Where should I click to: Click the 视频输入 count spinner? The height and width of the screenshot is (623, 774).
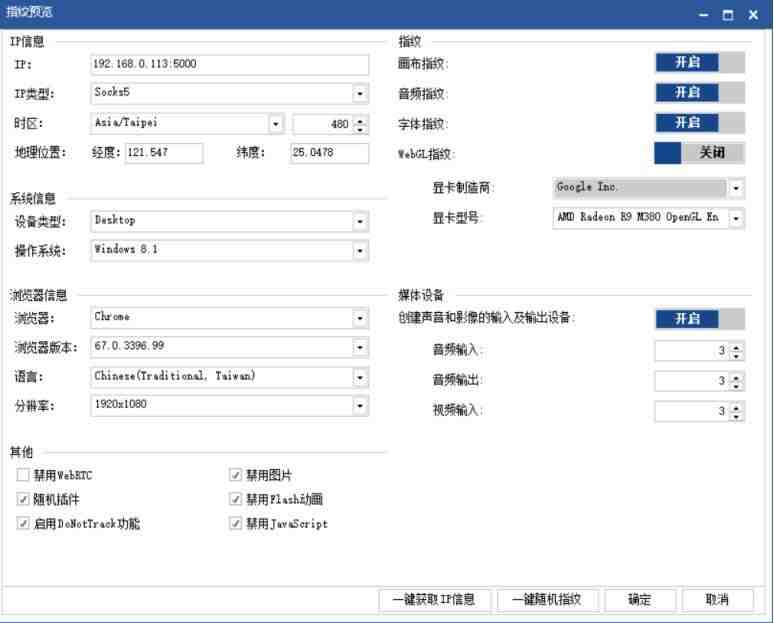coord(699,411)
